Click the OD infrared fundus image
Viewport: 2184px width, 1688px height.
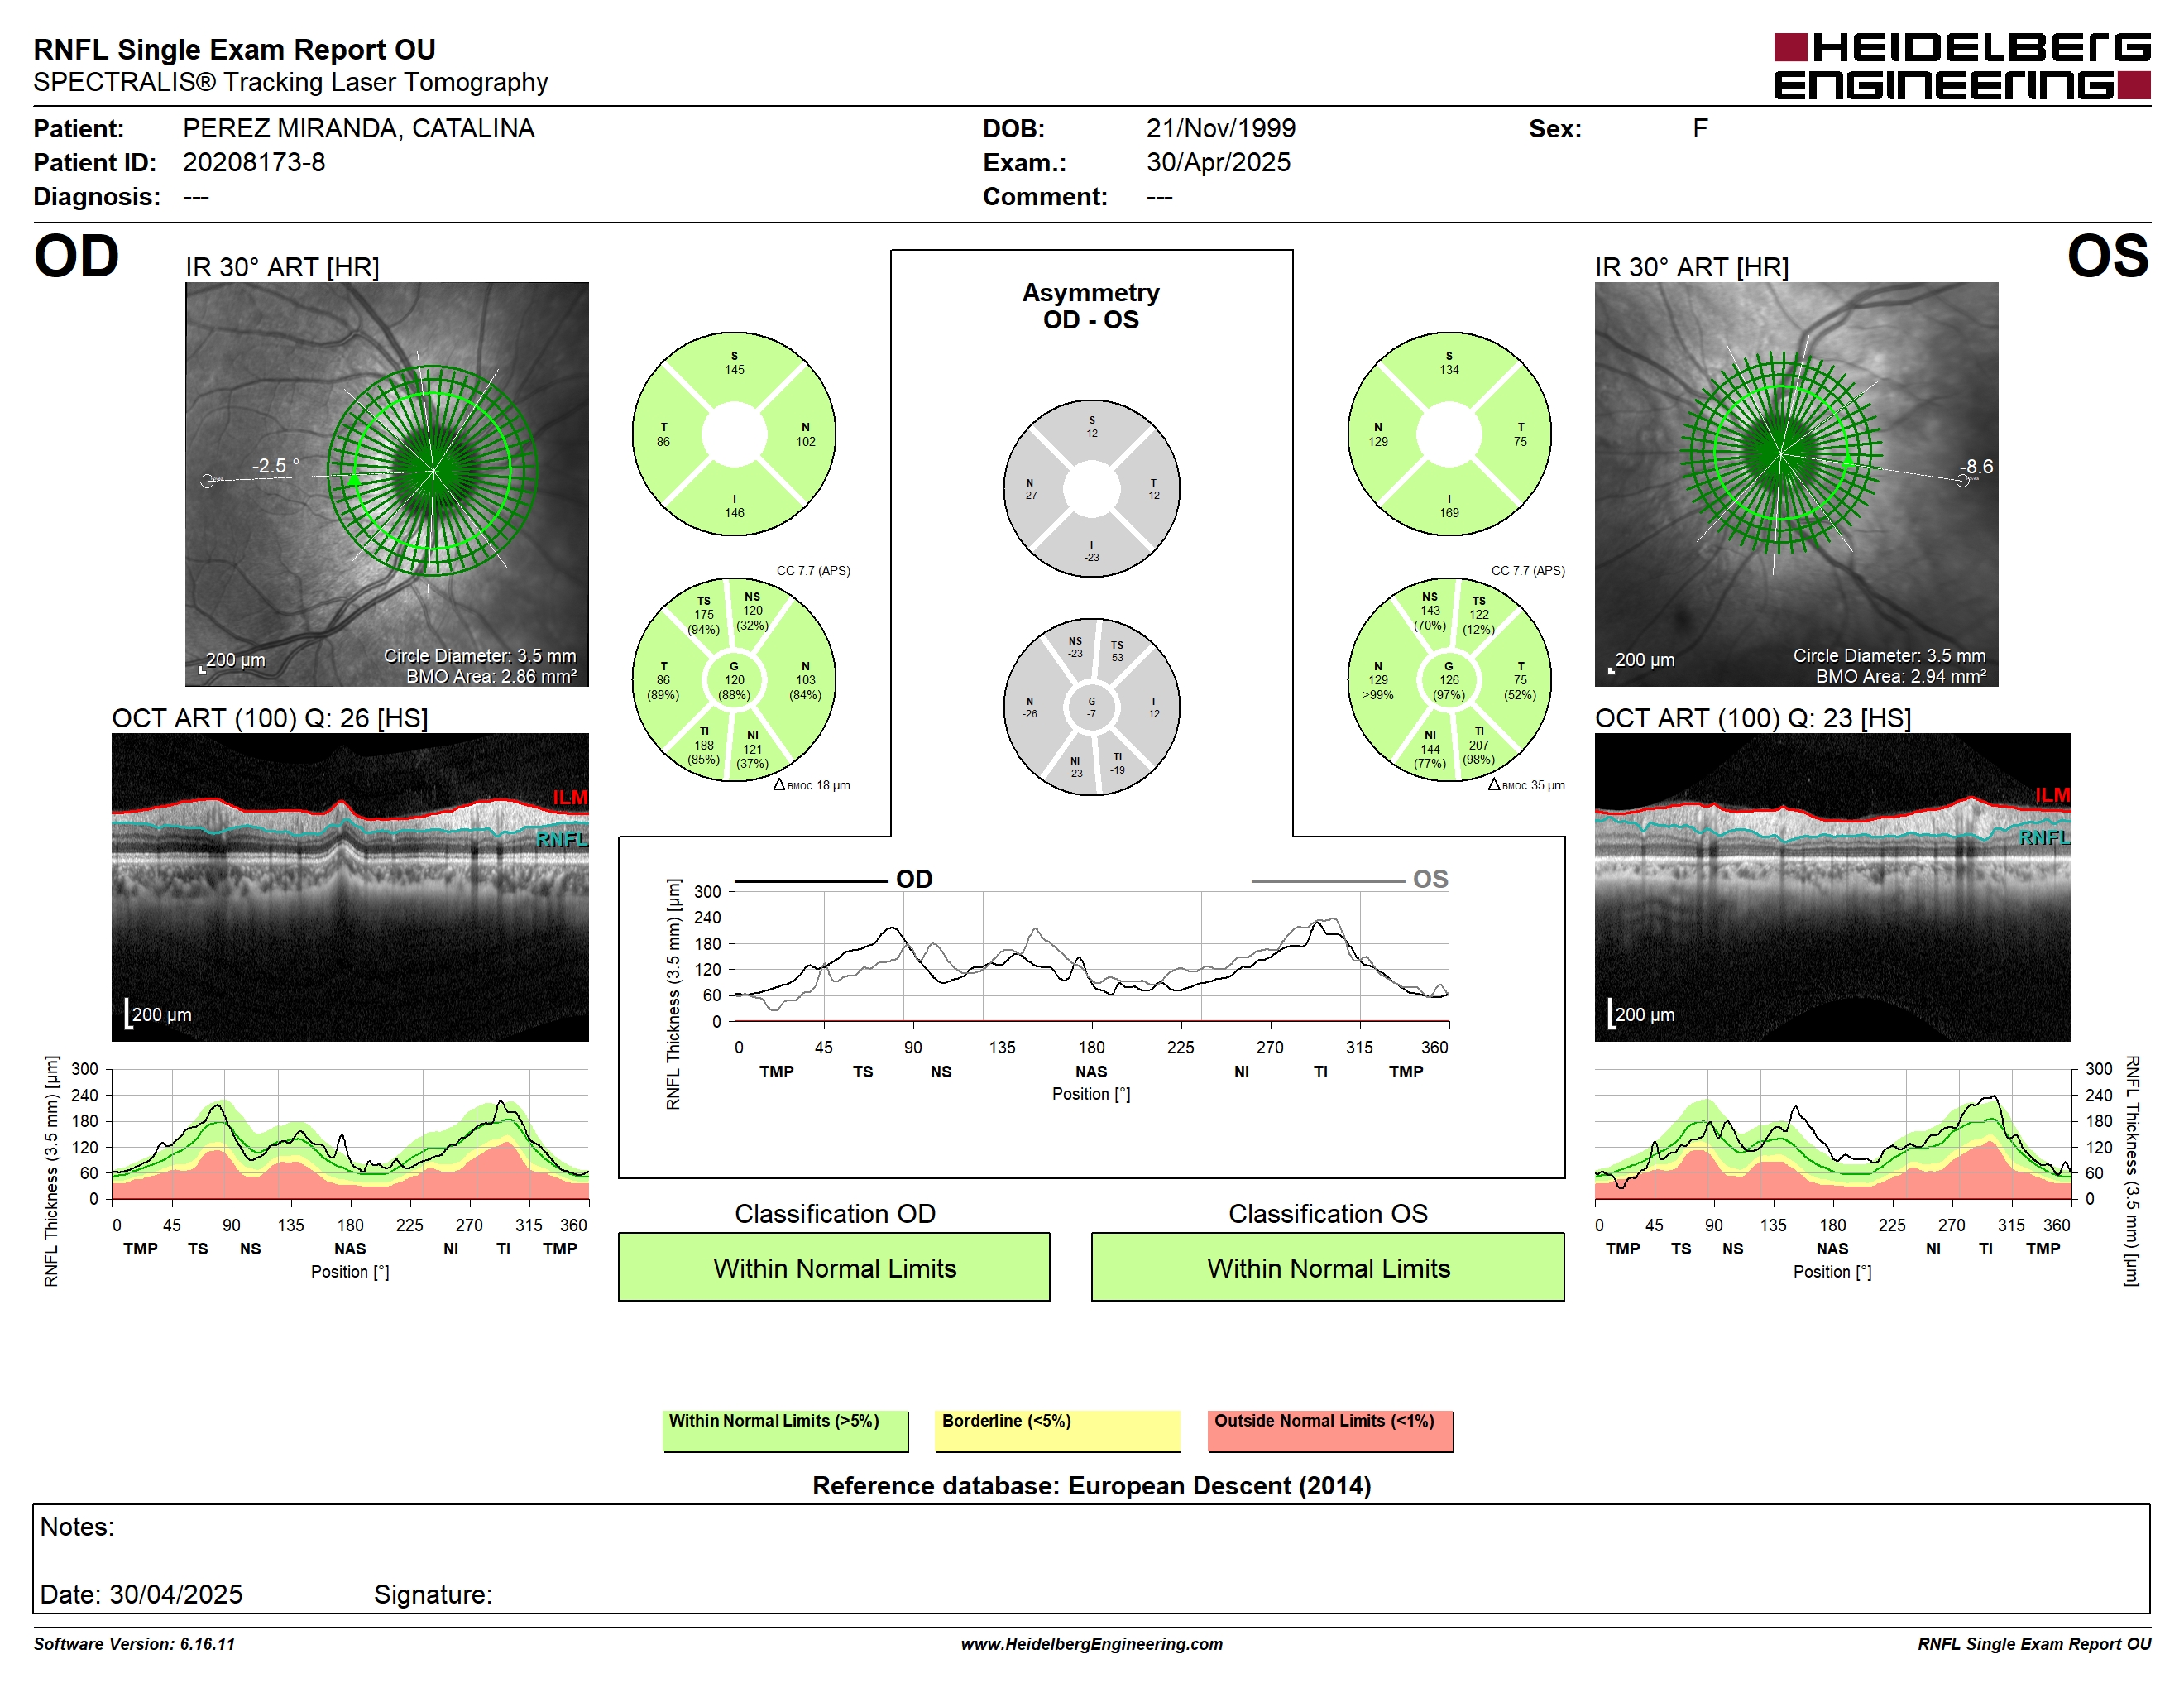coord(387,484)
